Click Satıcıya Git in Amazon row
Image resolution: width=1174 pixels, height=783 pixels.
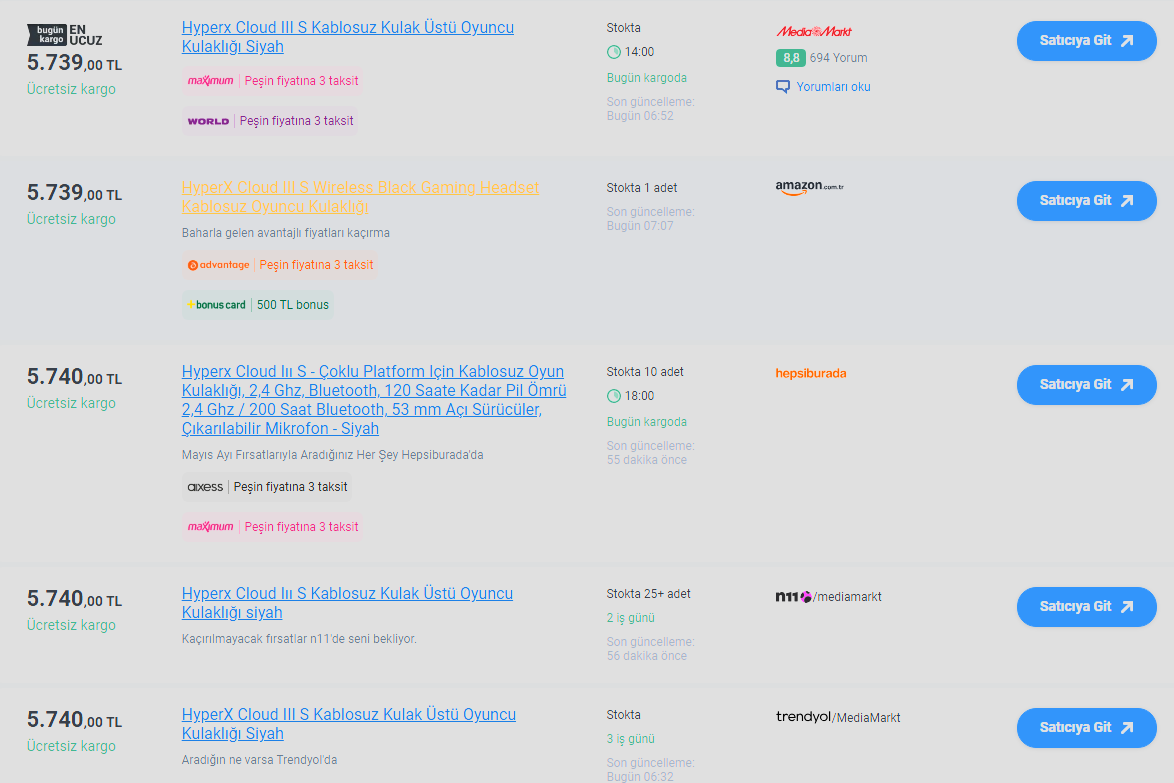(1086, 201)
